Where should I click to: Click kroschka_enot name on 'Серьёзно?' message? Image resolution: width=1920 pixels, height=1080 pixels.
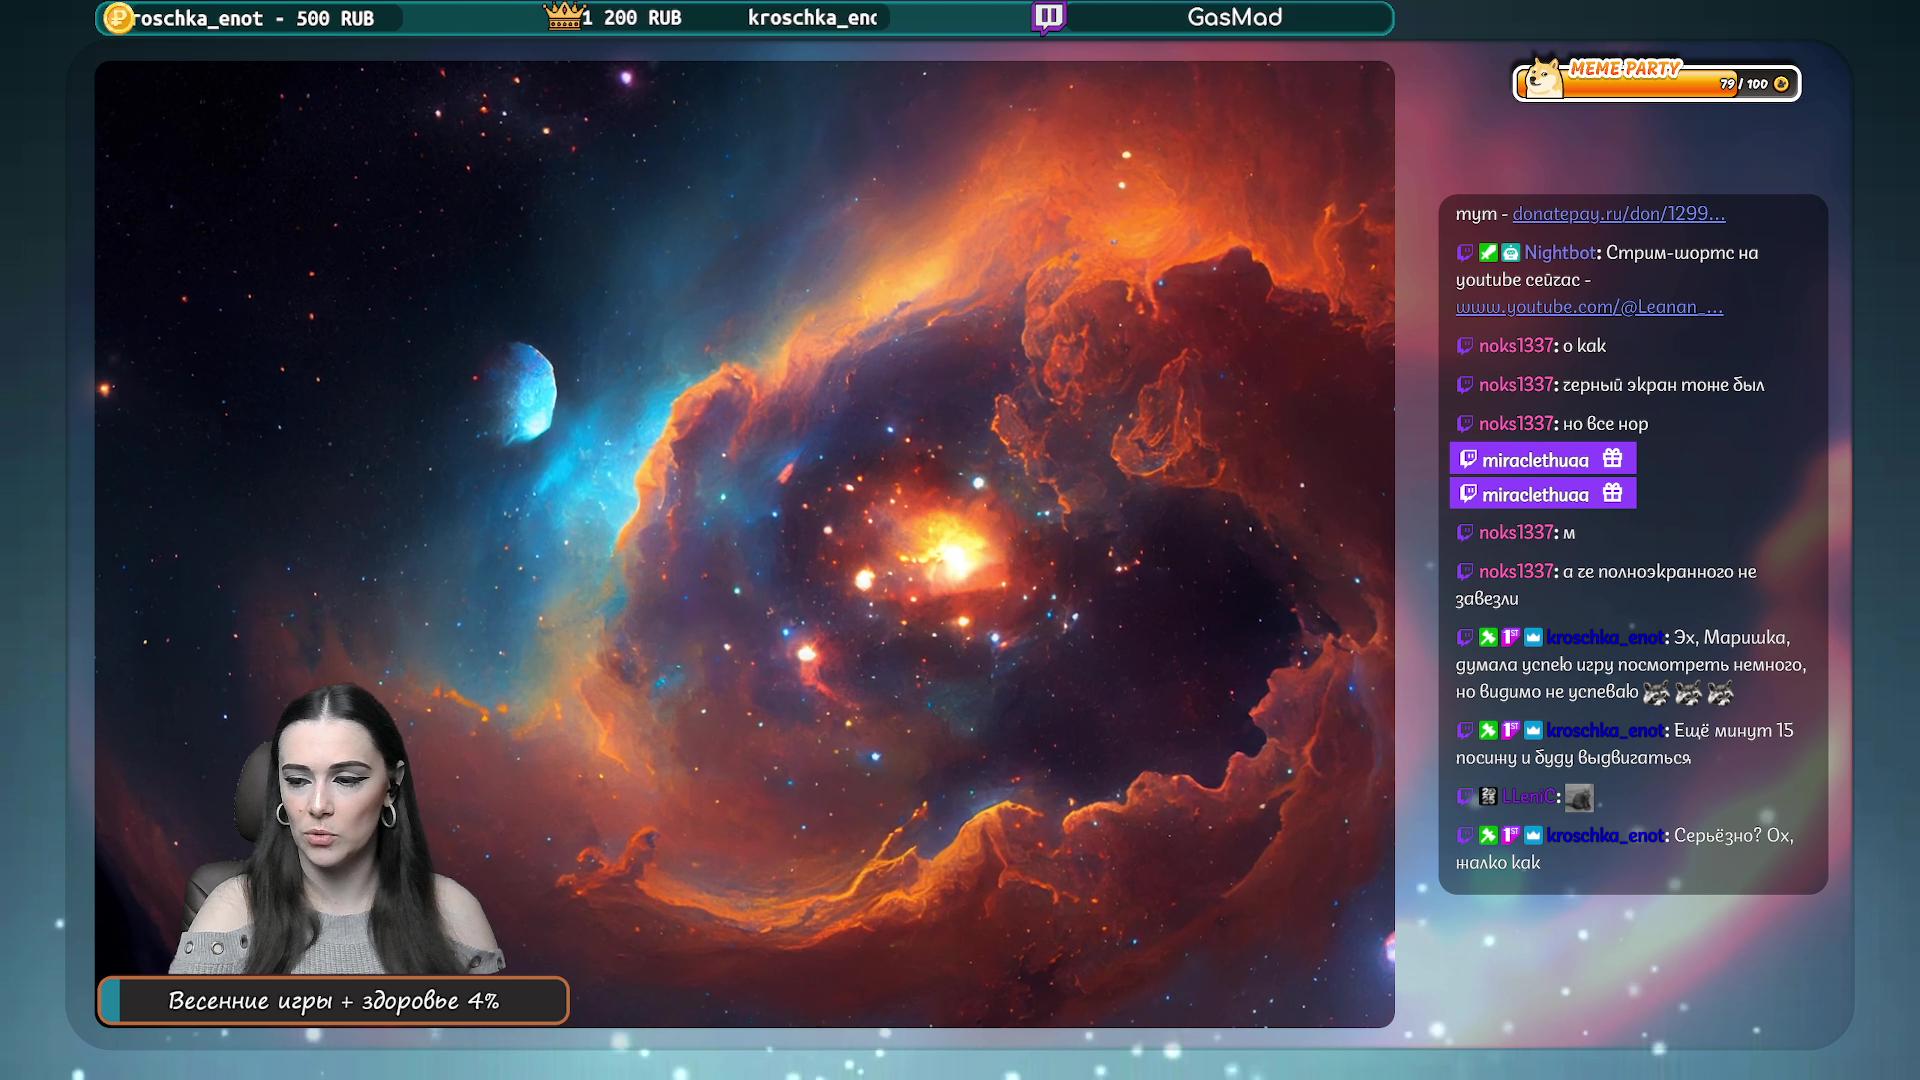point(1605,836)
